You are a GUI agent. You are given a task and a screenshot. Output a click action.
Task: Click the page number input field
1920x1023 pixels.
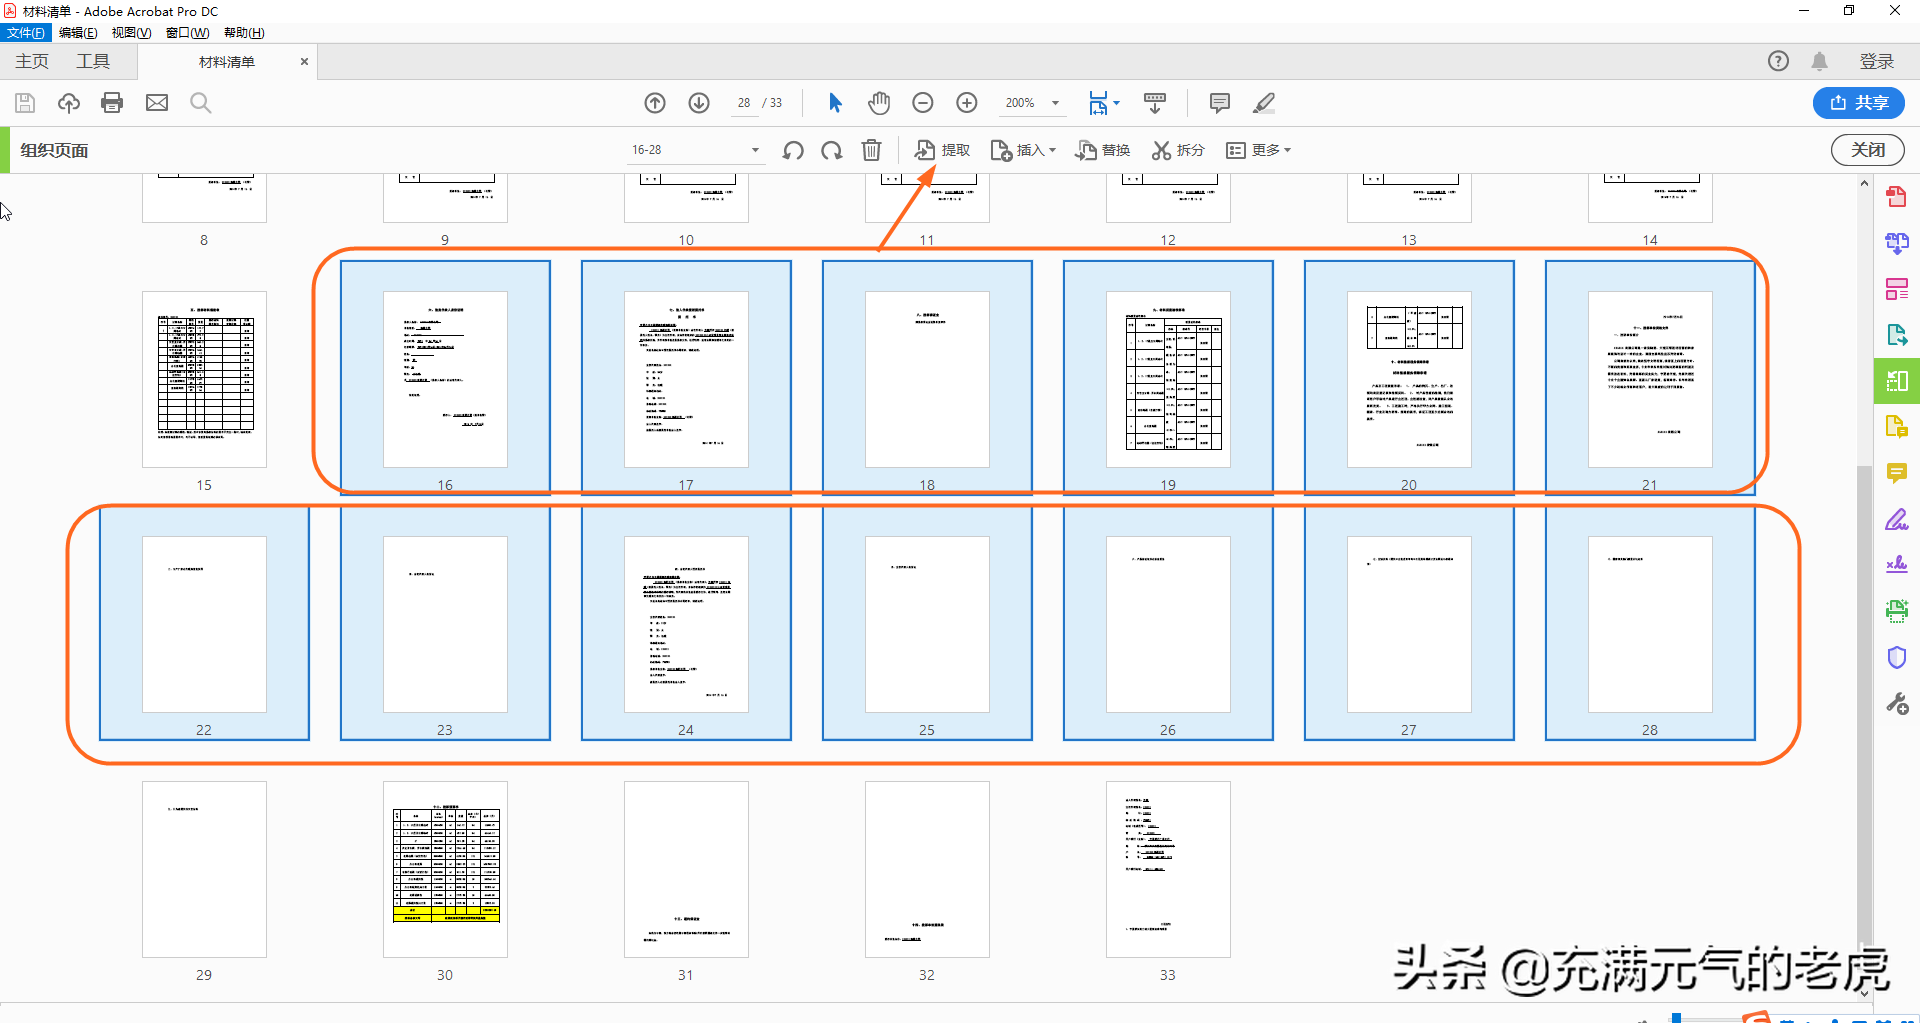point(744,103)
